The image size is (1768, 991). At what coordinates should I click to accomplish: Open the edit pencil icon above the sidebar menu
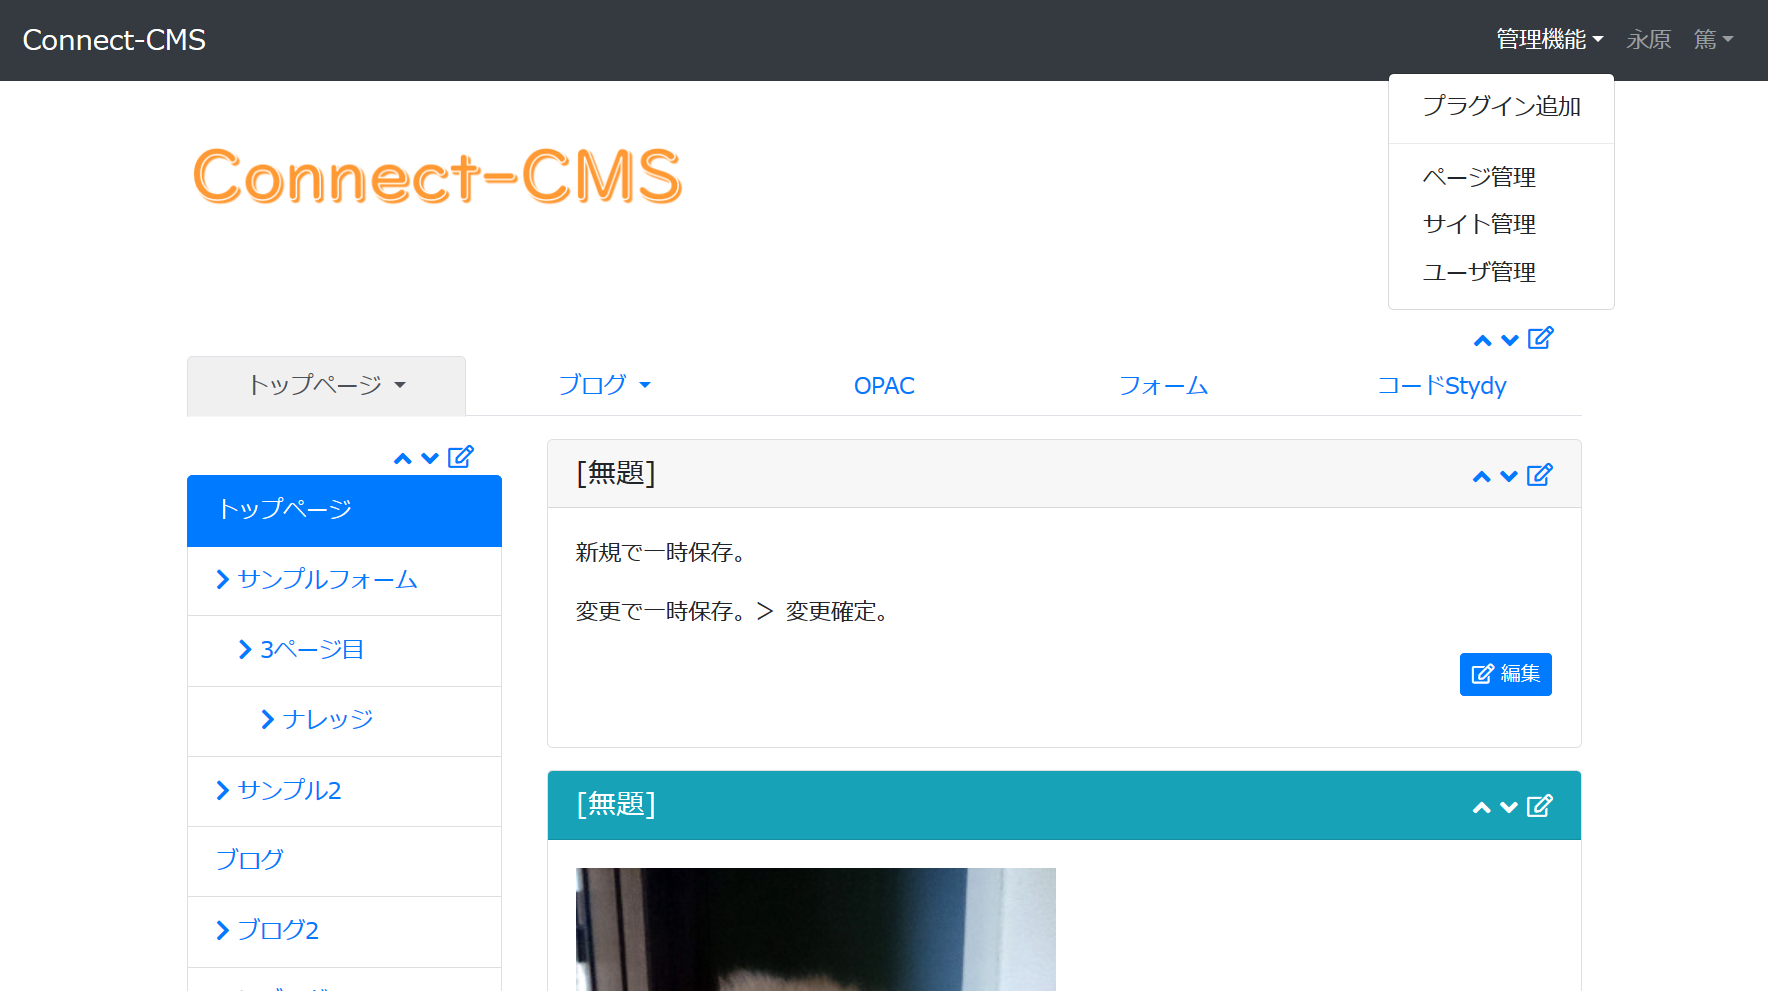(x=461, y=456)
